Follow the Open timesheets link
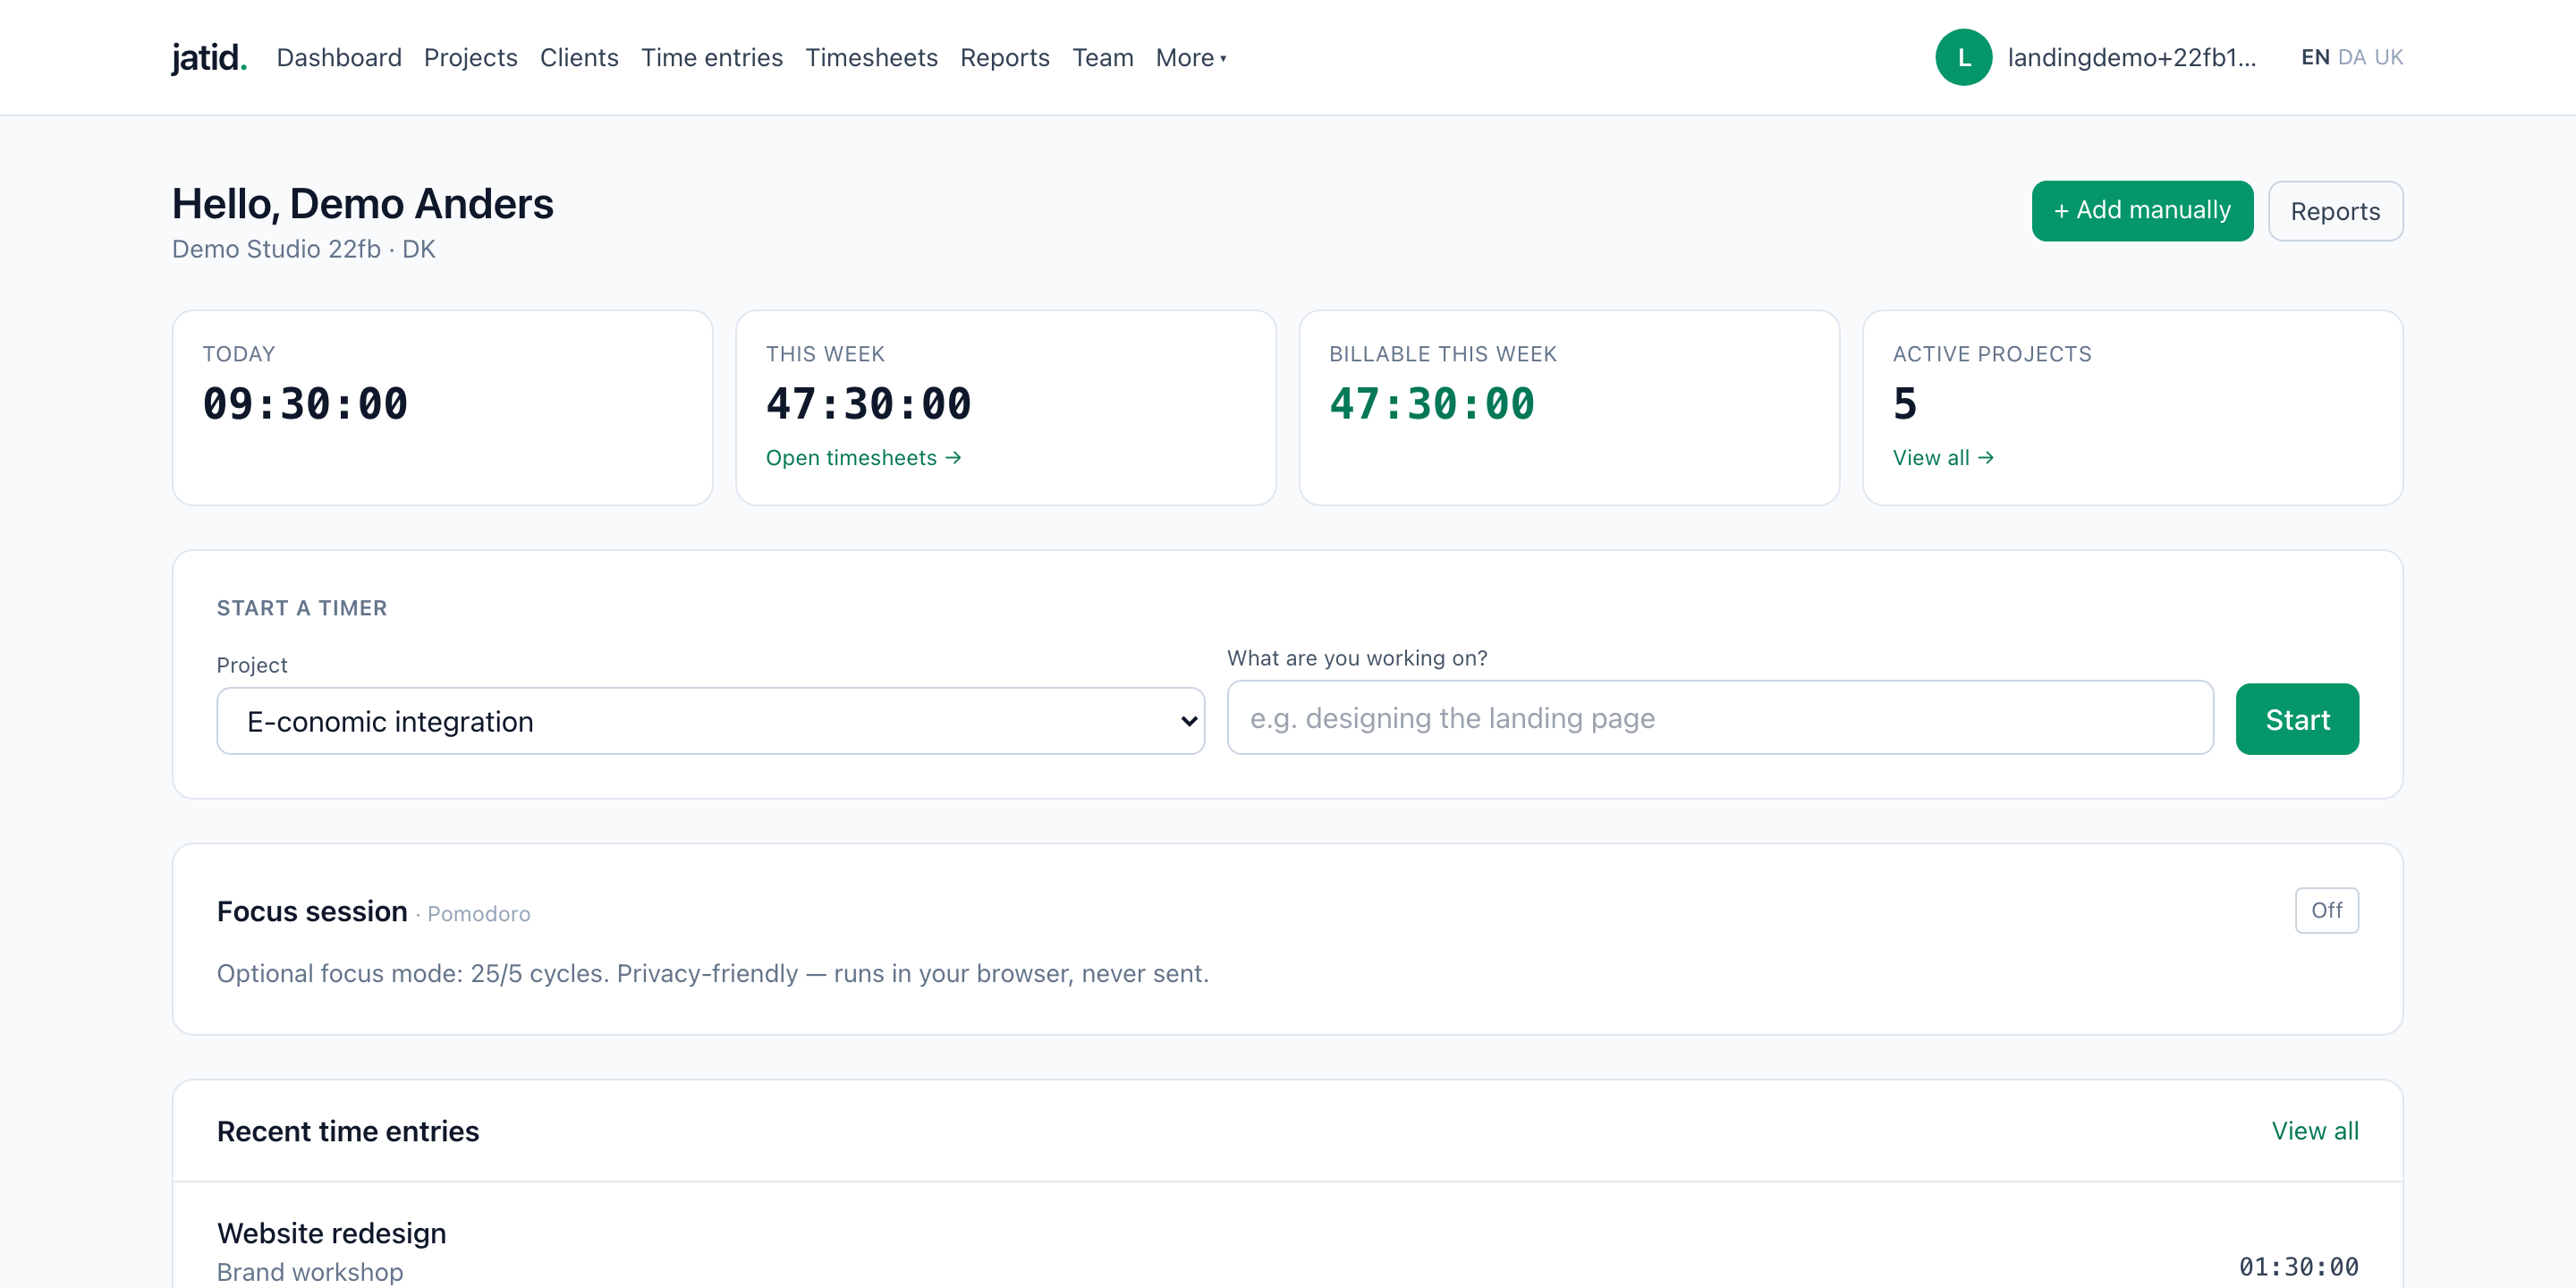The image size is (2576, 1288). click(x=863, y=458)
